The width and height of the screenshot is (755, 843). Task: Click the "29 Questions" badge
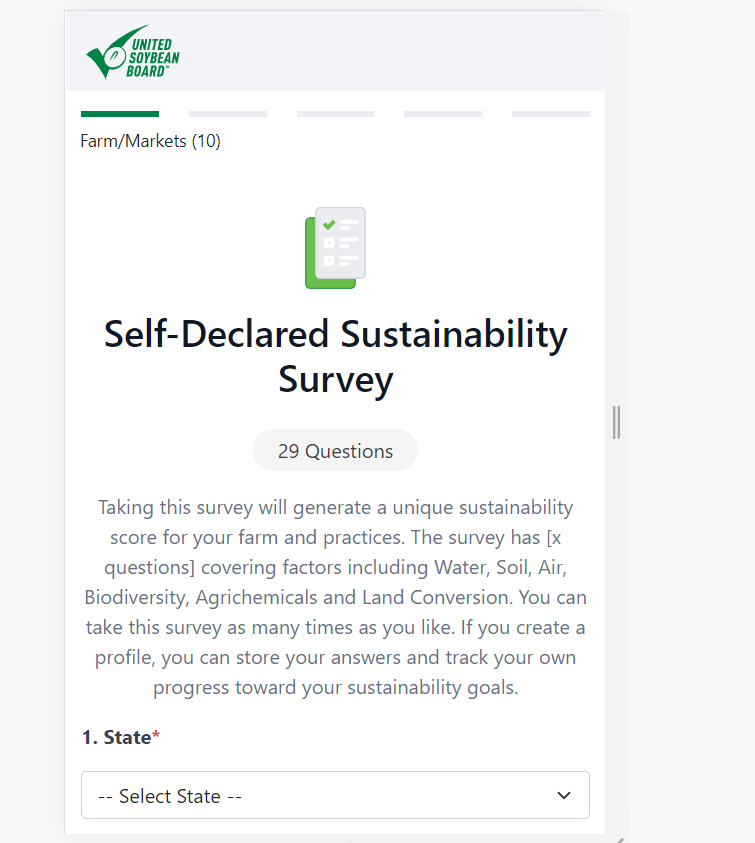(335, 451)
